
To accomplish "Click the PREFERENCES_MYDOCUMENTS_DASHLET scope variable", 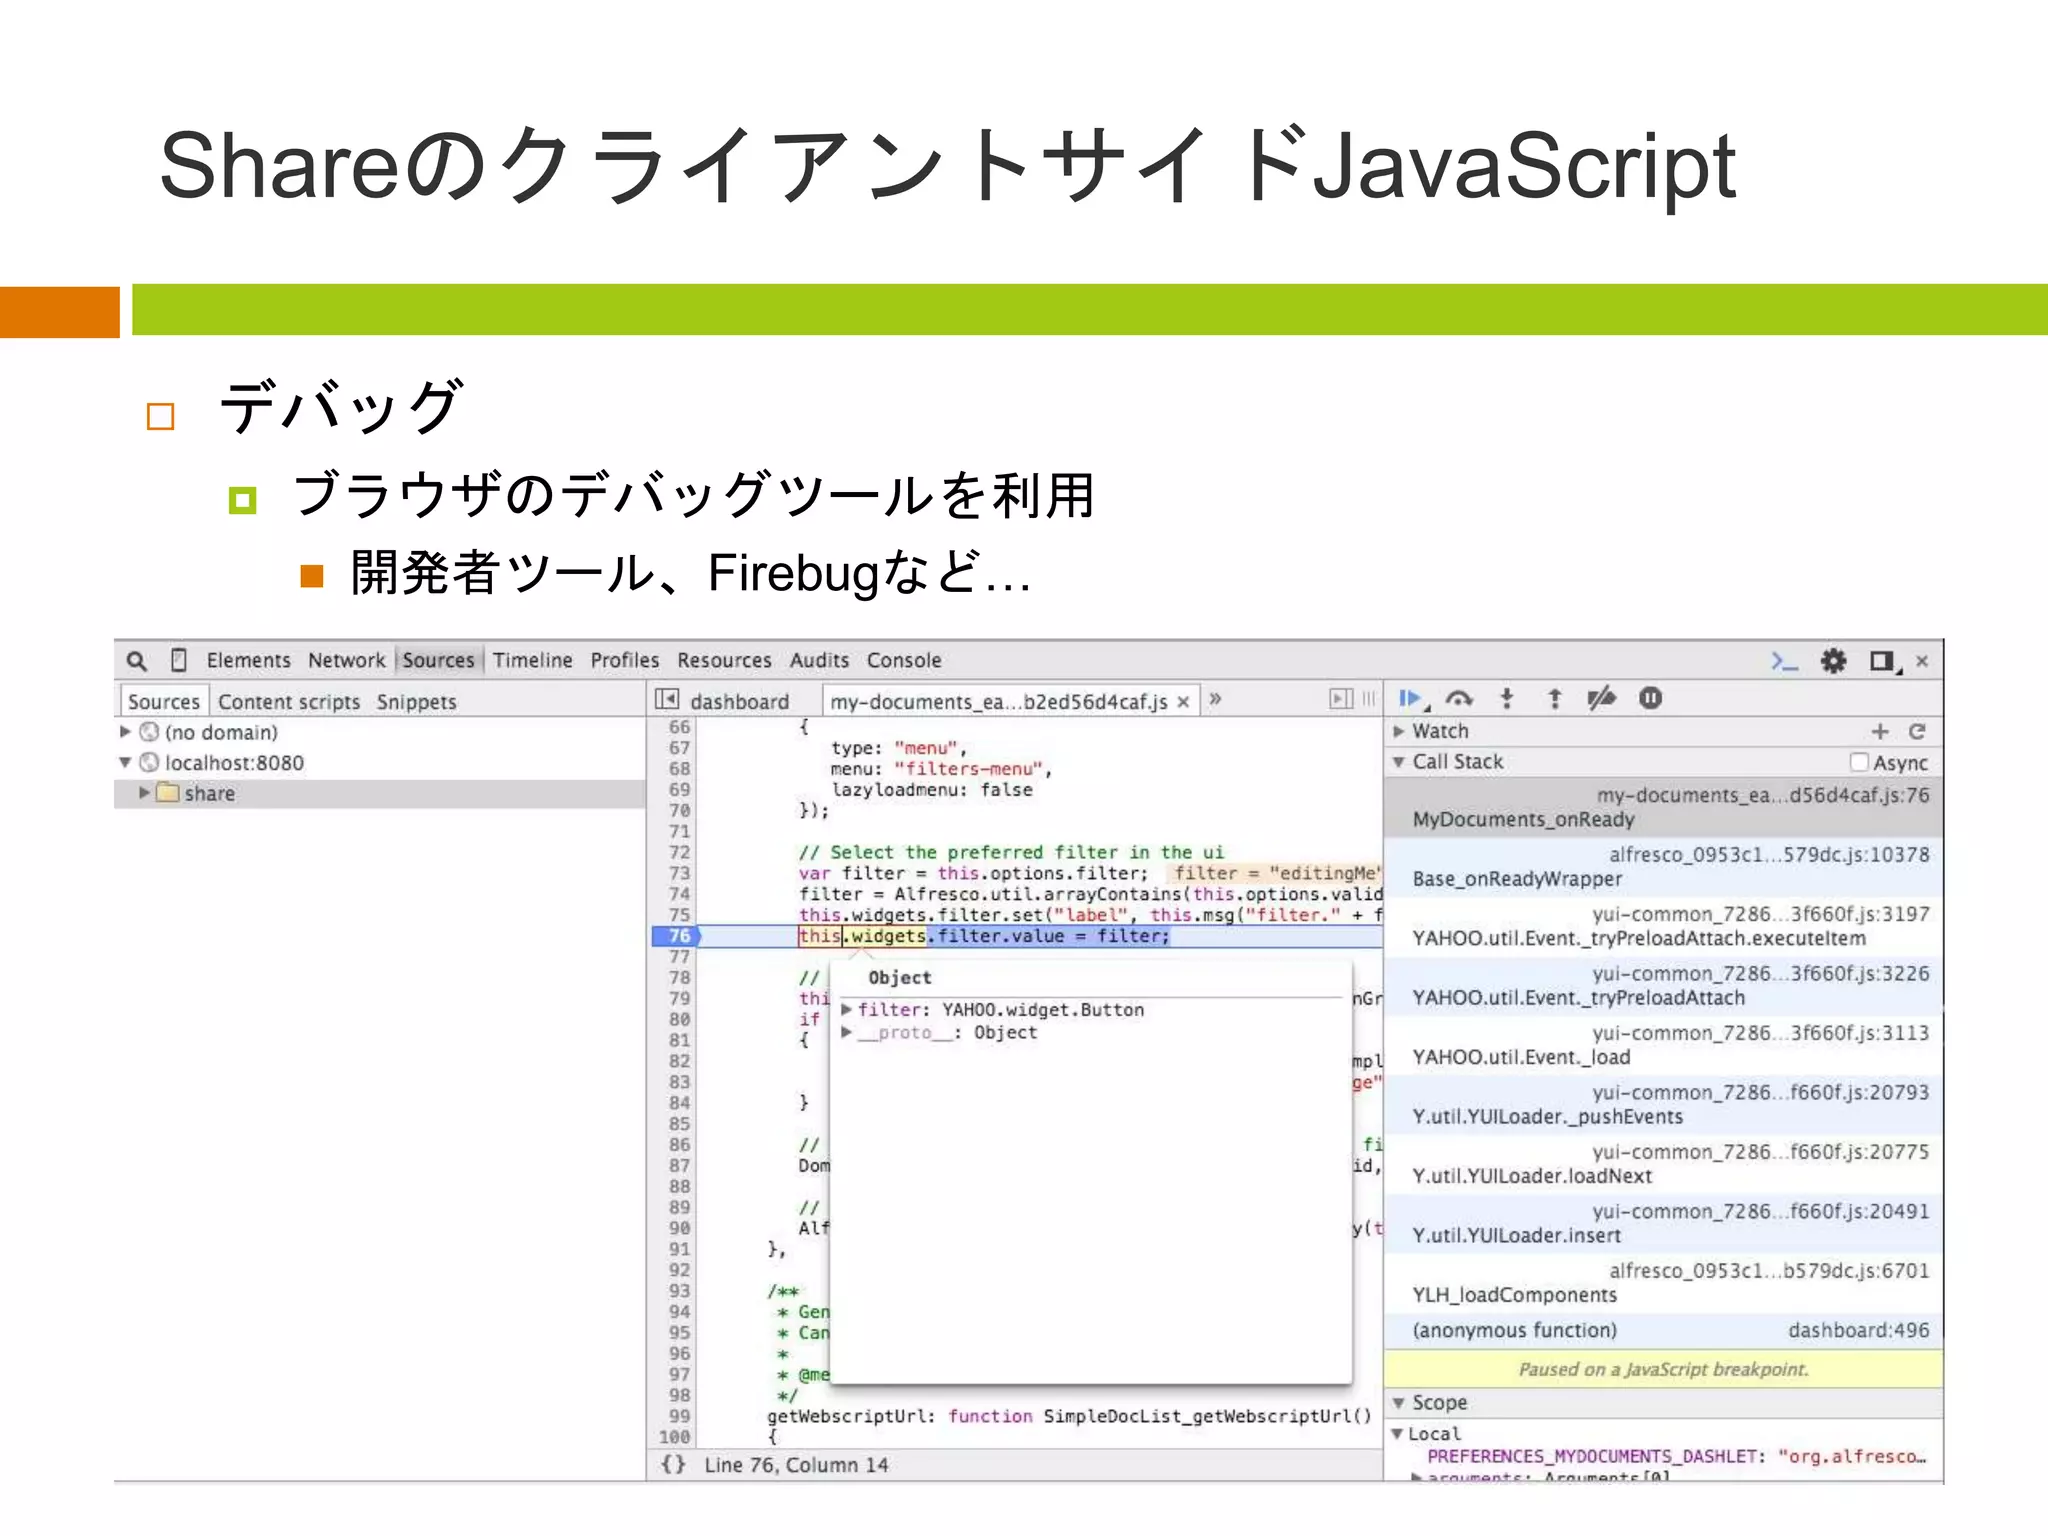I will pos(1677,1456).
